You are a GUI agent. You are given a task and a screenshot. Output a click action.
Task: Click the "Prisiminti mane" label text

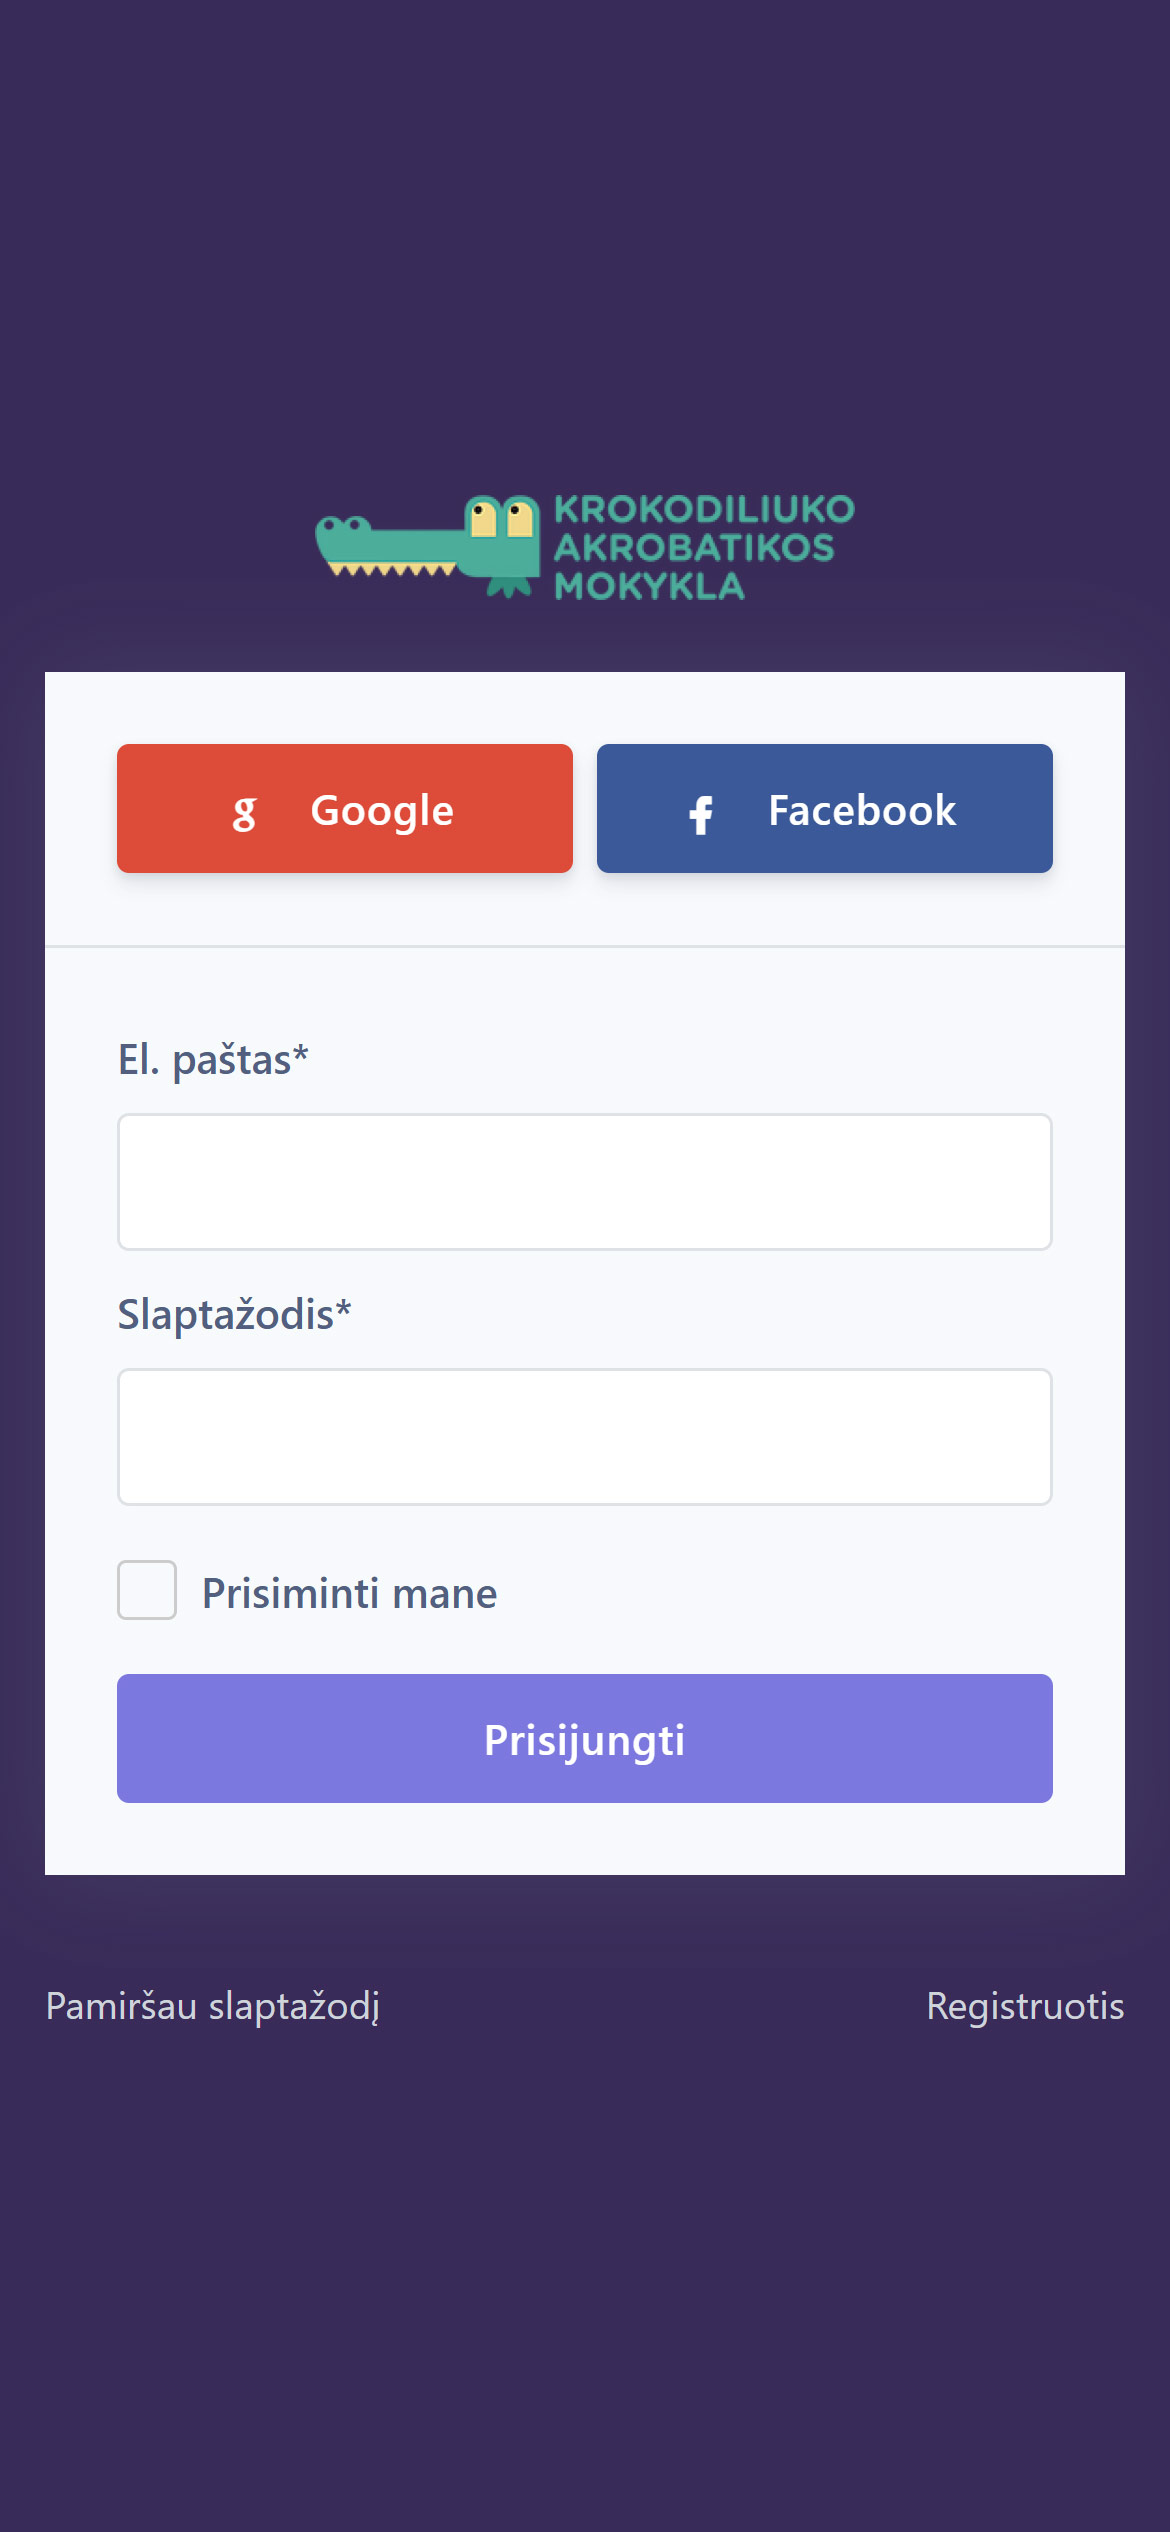(x=349, y=1593)
